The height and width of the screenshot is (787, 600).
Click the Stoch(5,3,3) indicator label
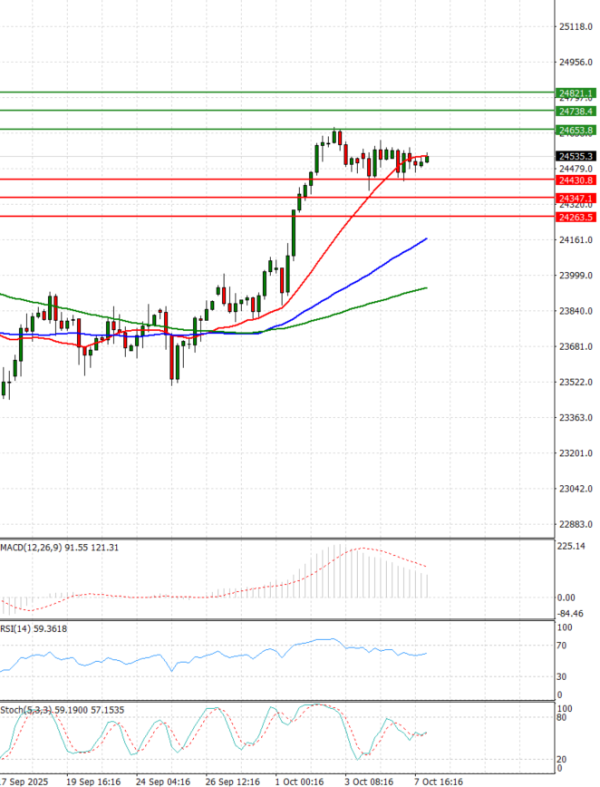point(28,709)
